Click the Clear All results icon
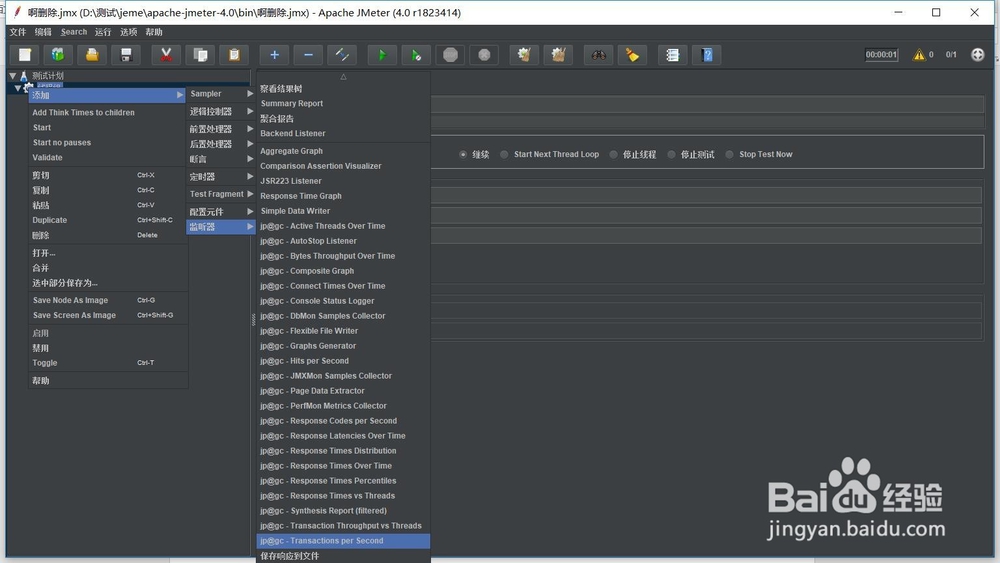The height and width of the screenshot is (563, 1000). pos(558,55)
